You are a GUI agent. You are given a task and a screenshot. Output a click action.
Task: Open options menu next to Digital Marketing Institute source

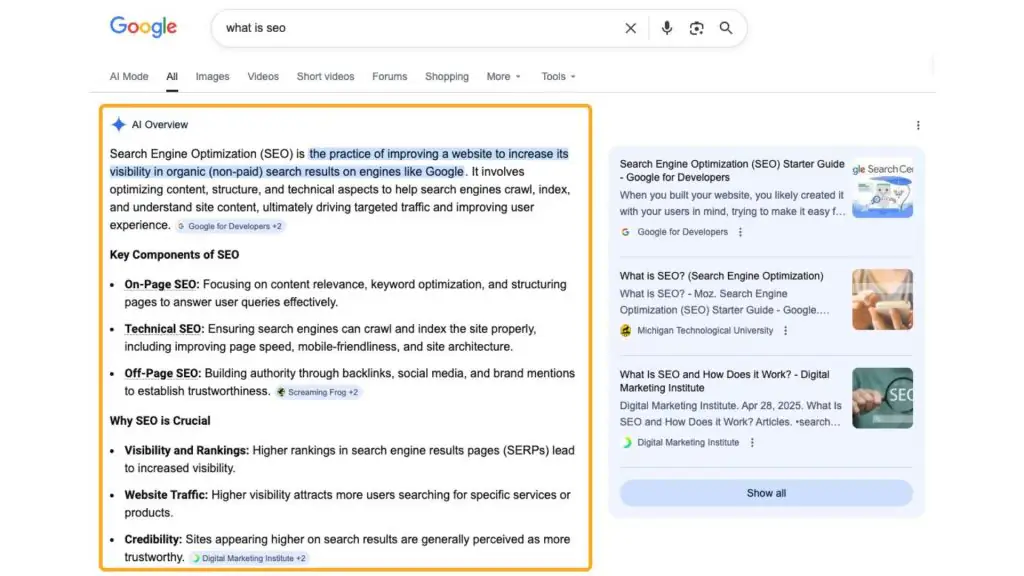pyautogui.click(x=752, y=442)
